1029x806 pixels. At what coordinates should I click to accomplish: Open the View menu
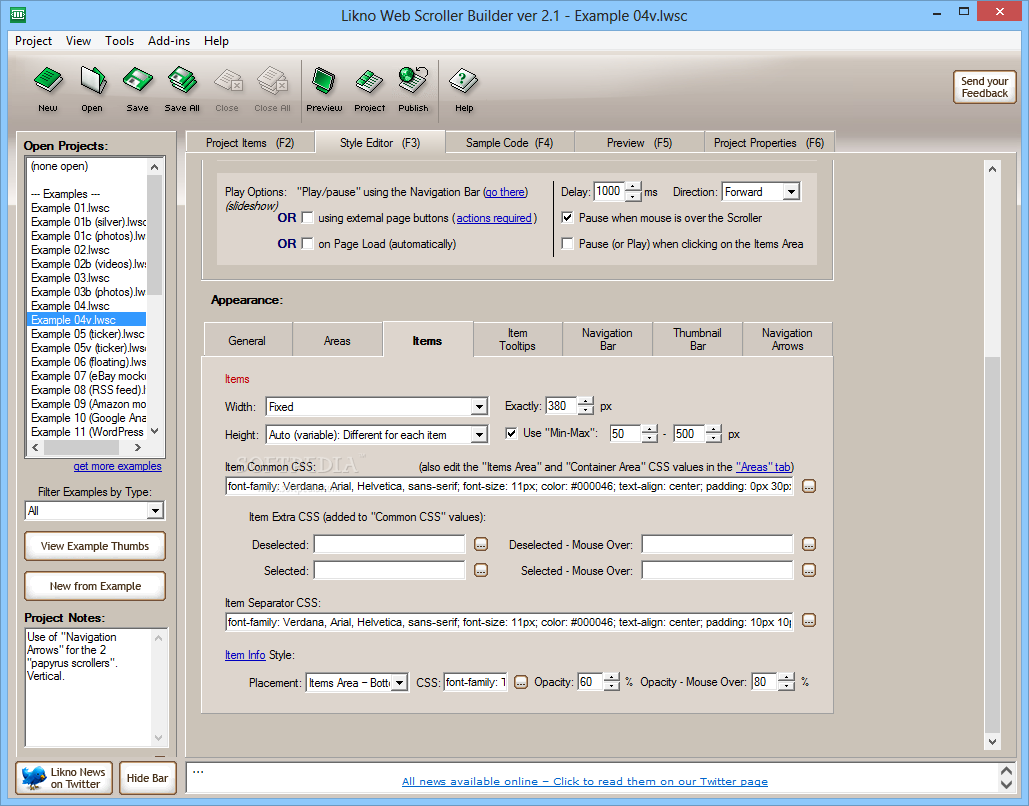78,41
